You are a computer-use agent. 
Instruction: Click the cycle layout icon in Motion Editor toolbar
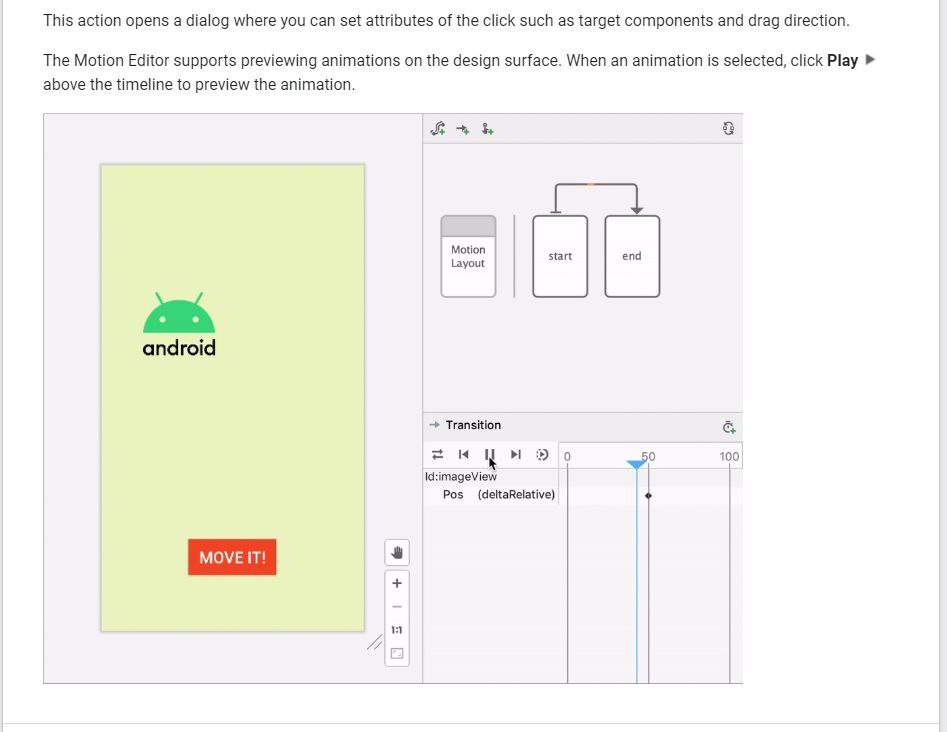click(x=728, y=128)
